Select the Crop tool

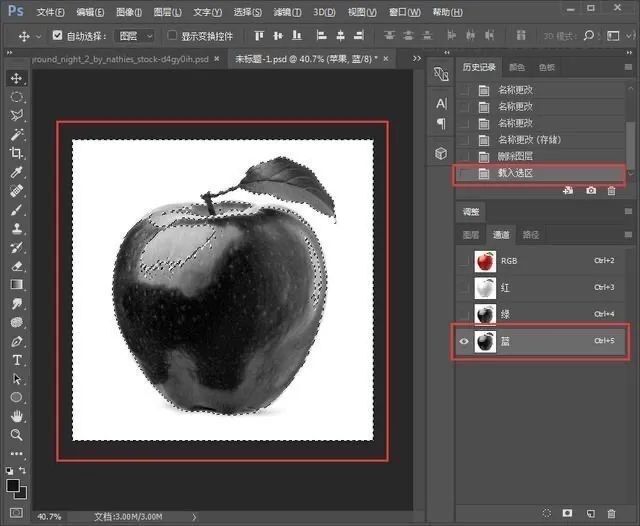(16, 153)
